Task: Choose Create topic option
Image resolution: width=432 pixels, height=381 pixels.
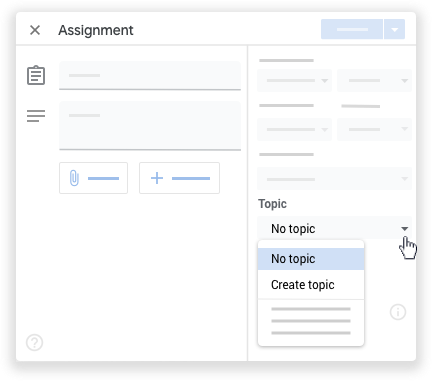Action: tap(311, 285)
